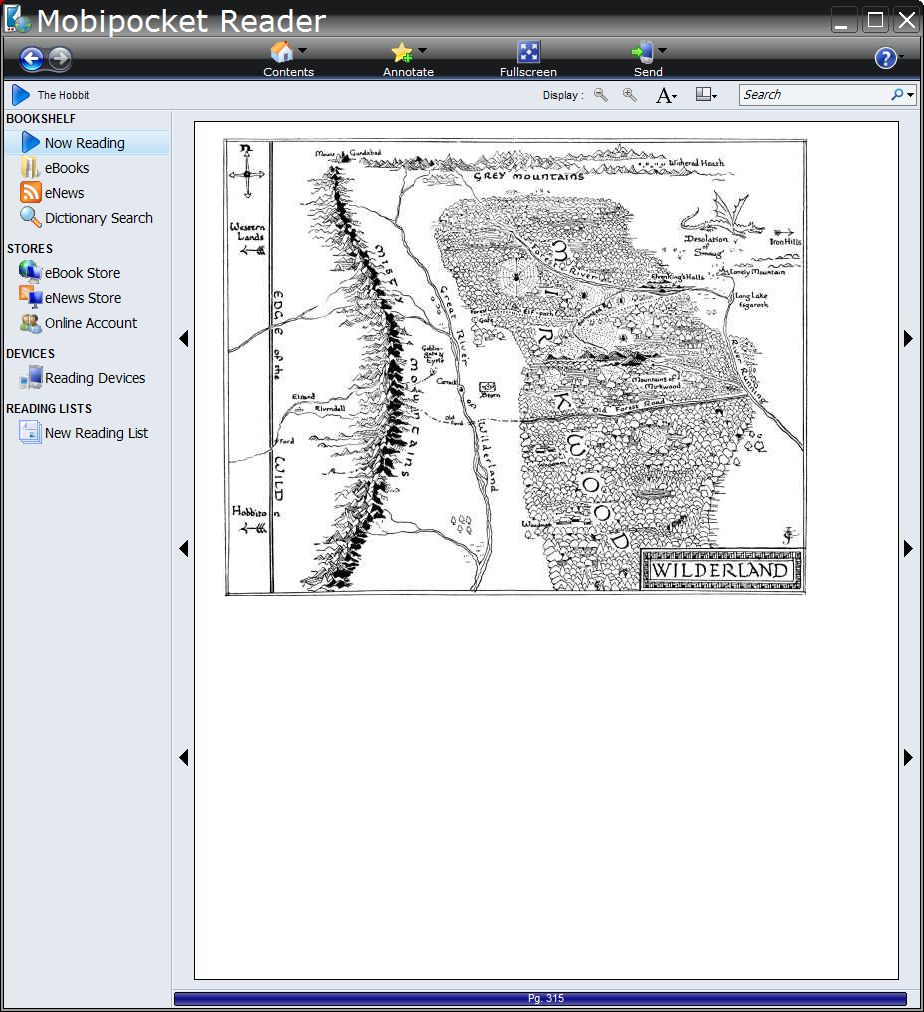Click the Annotate star icon
The height and width of the screenshot is (1012, 924).
(401, 52)
